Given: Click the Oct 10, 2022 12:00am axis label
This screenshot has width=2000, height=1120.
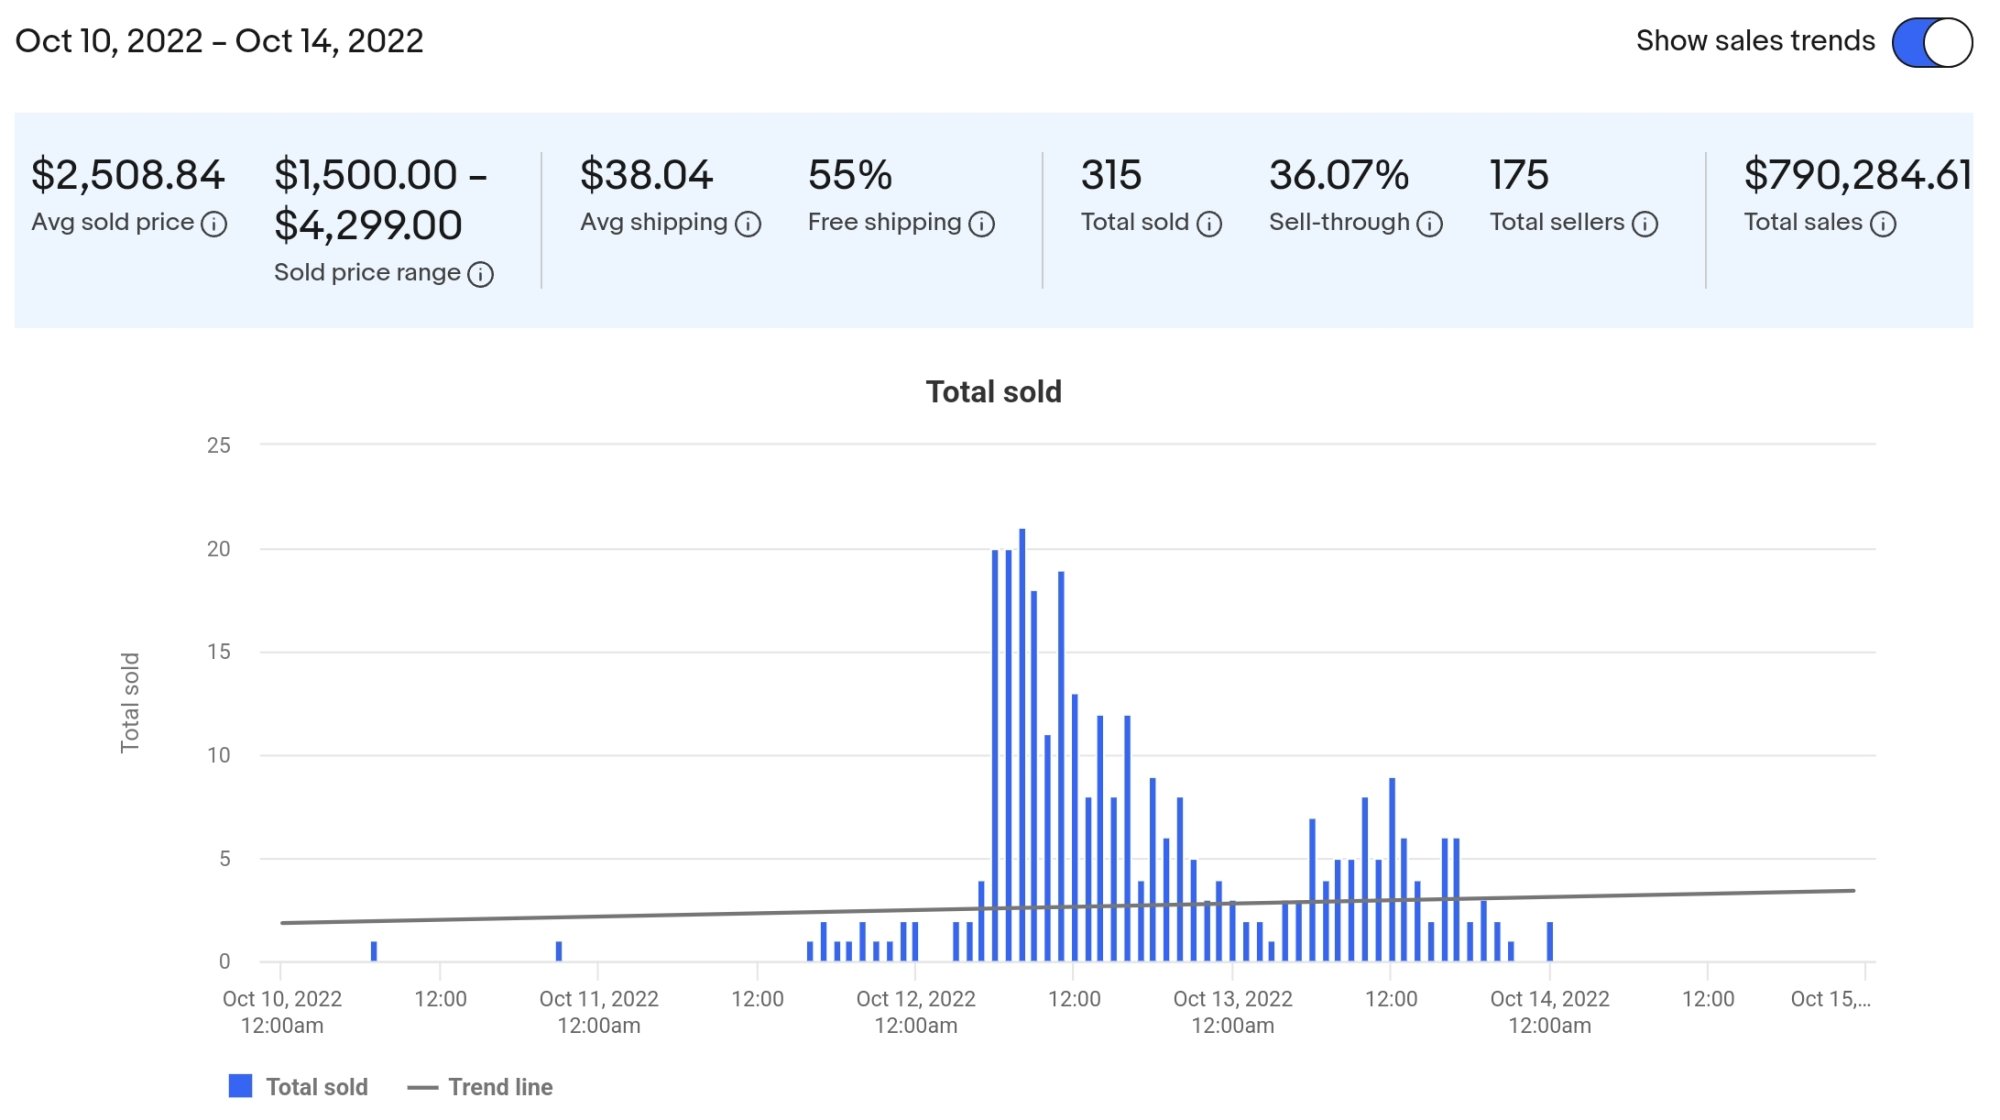Looking at the screenshot, I should 282,1012.
